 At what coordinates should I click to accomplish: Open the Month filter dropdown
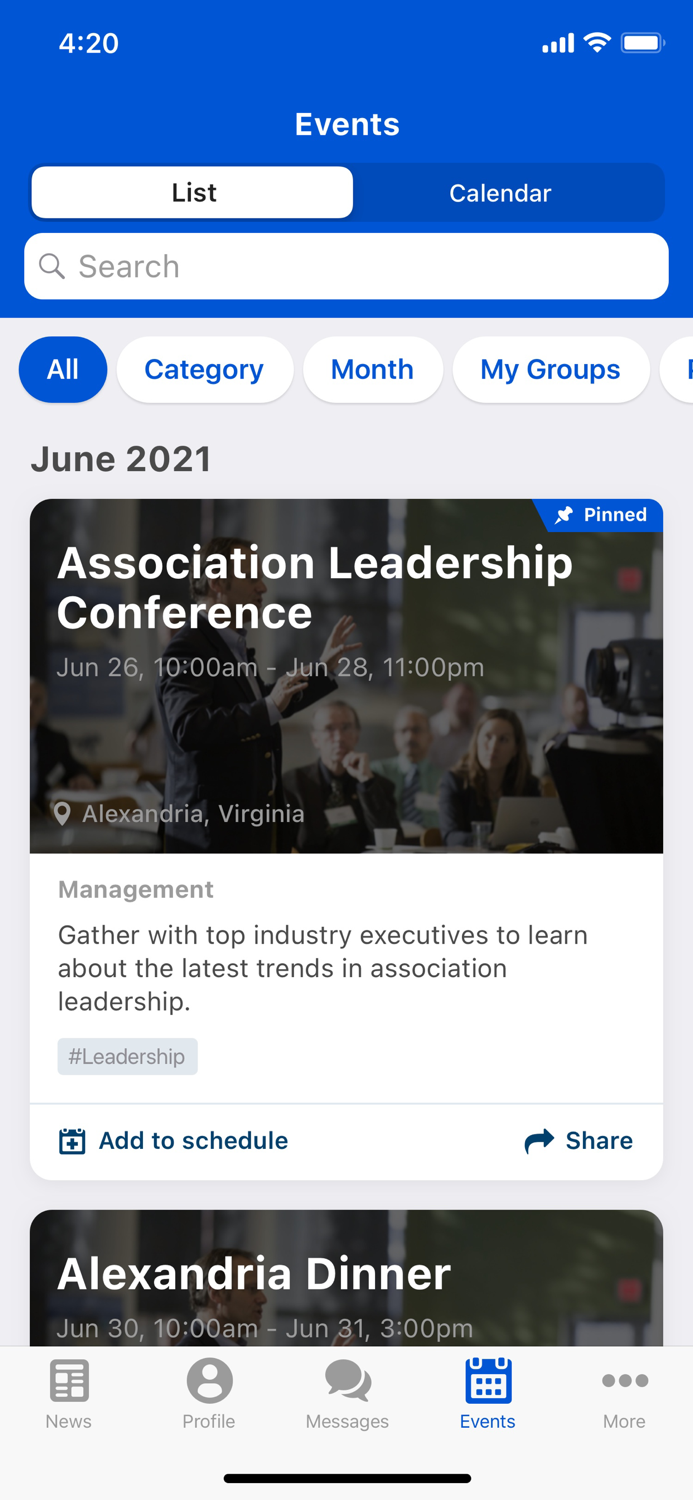pyautogui.click(x=372, y=369)
